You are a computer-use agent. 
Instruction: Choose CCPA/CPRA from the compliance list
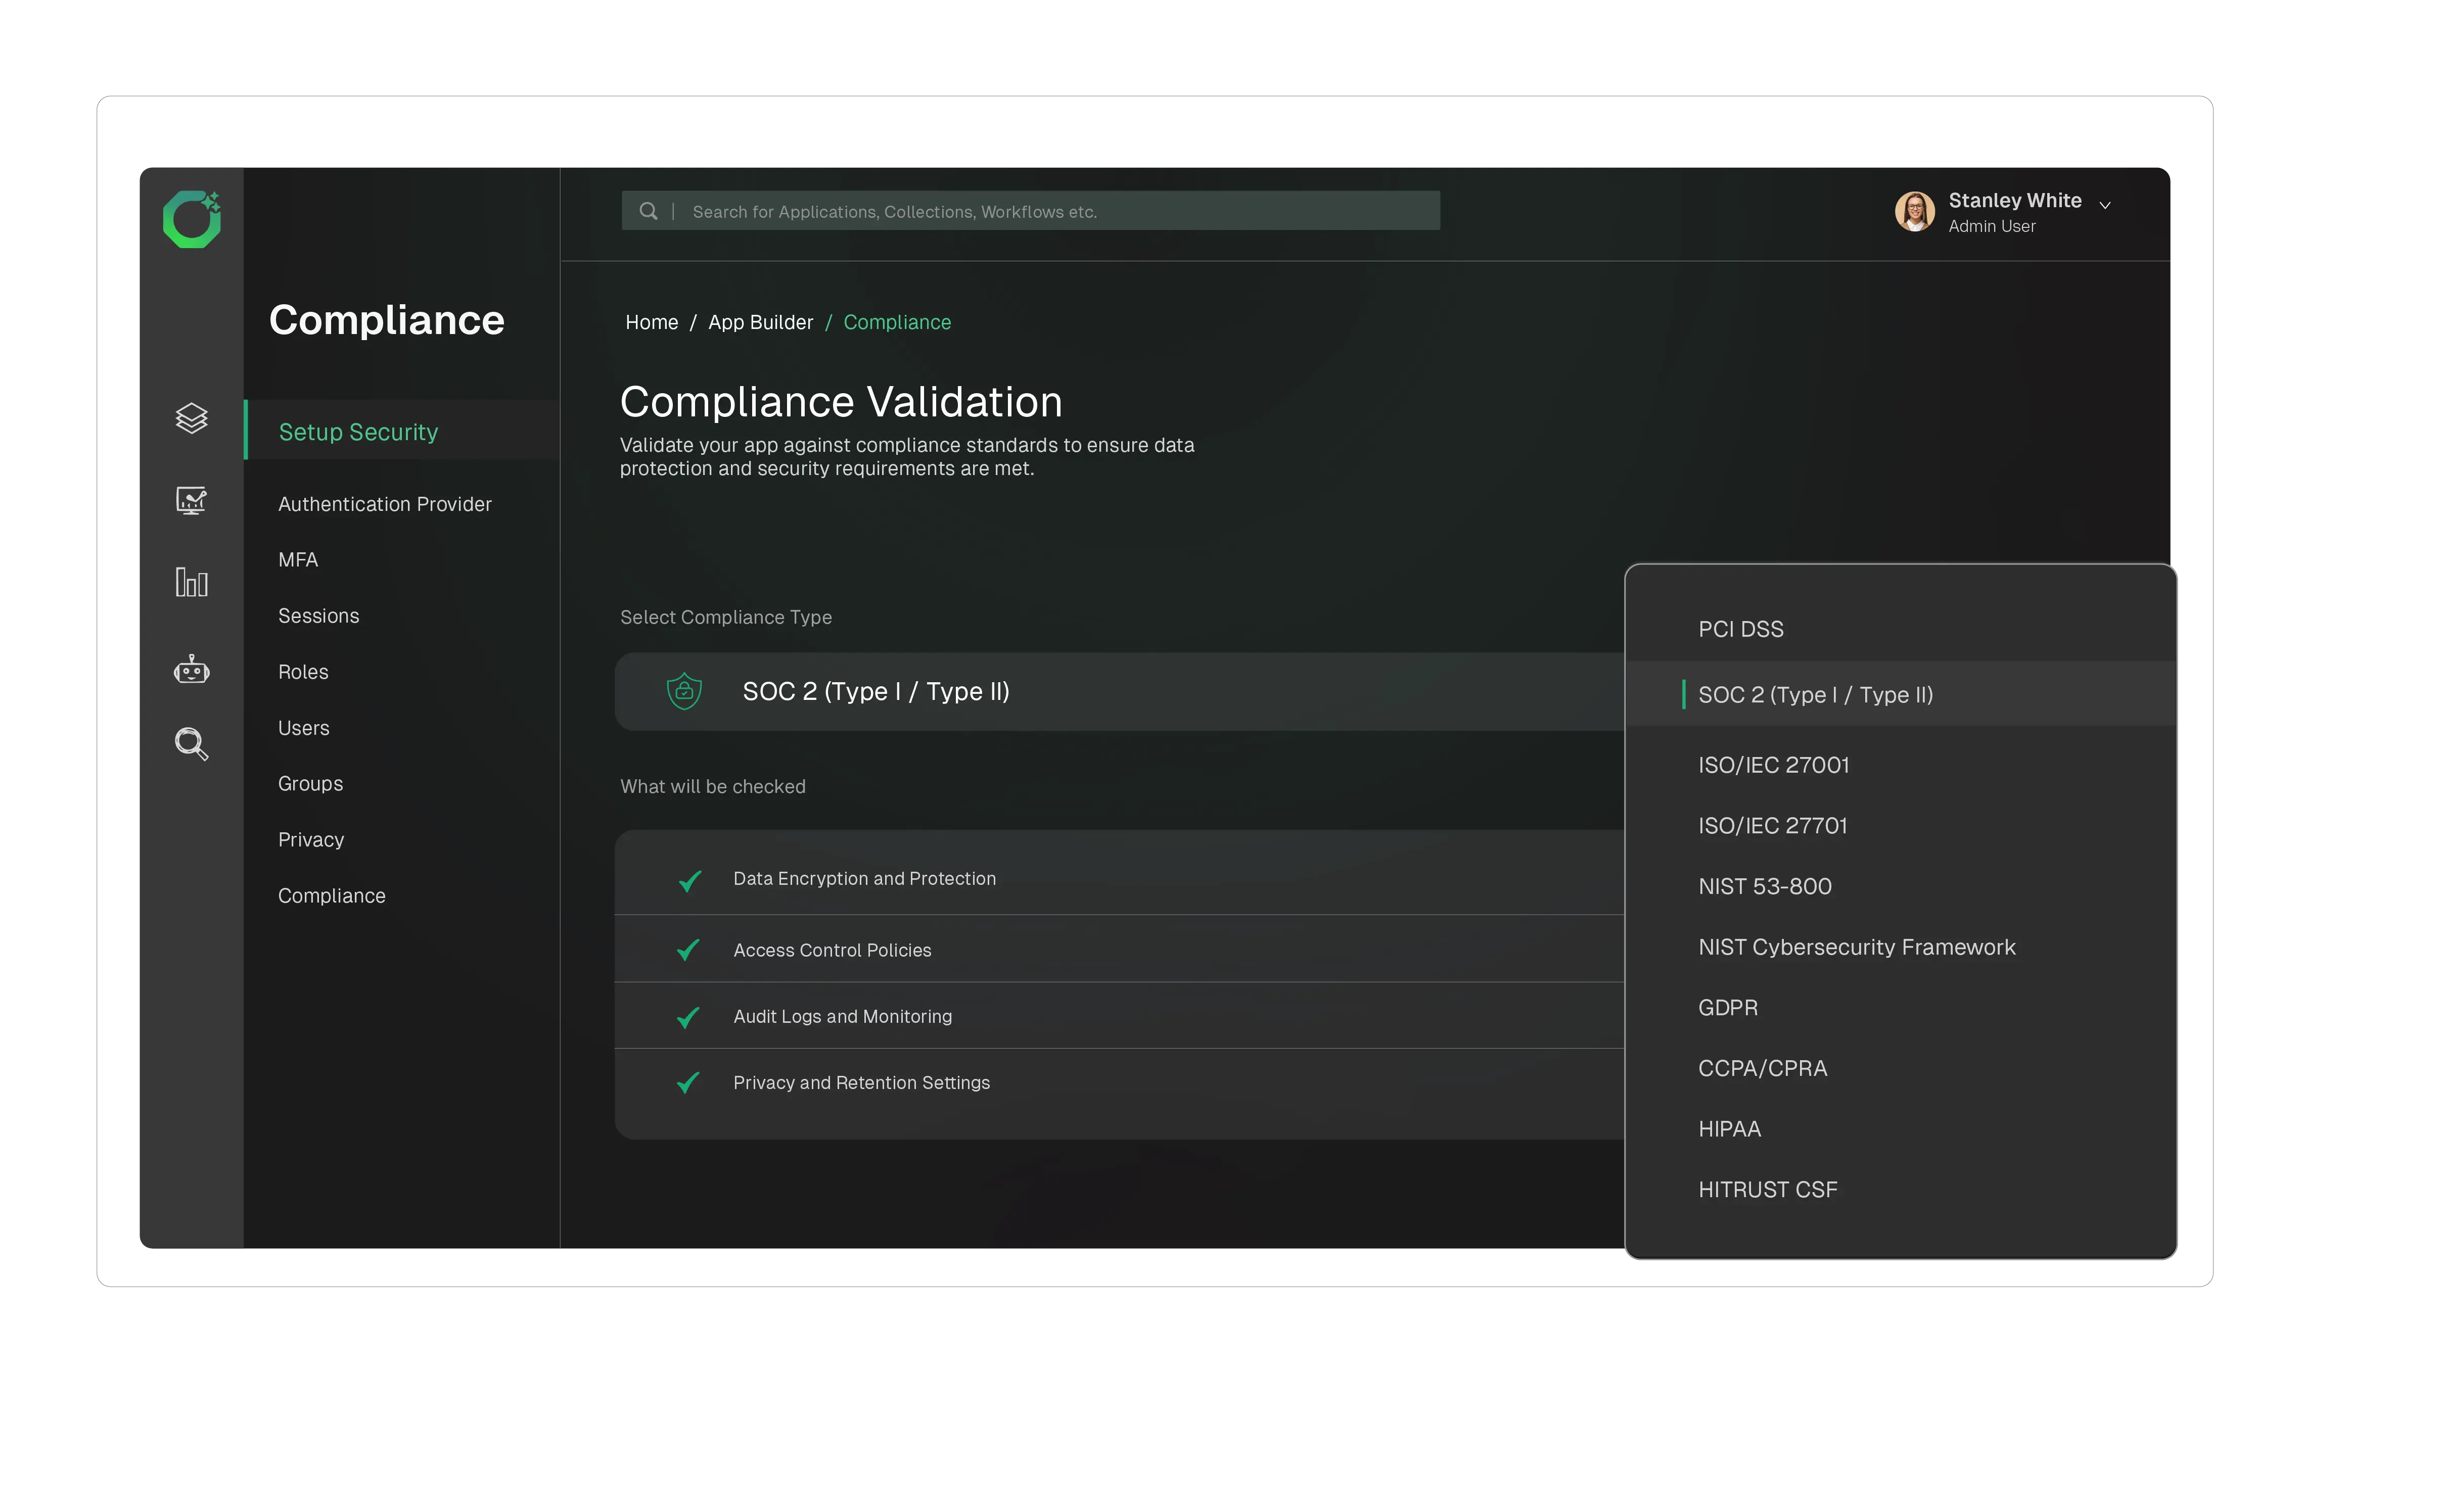pos(1762,1069)
